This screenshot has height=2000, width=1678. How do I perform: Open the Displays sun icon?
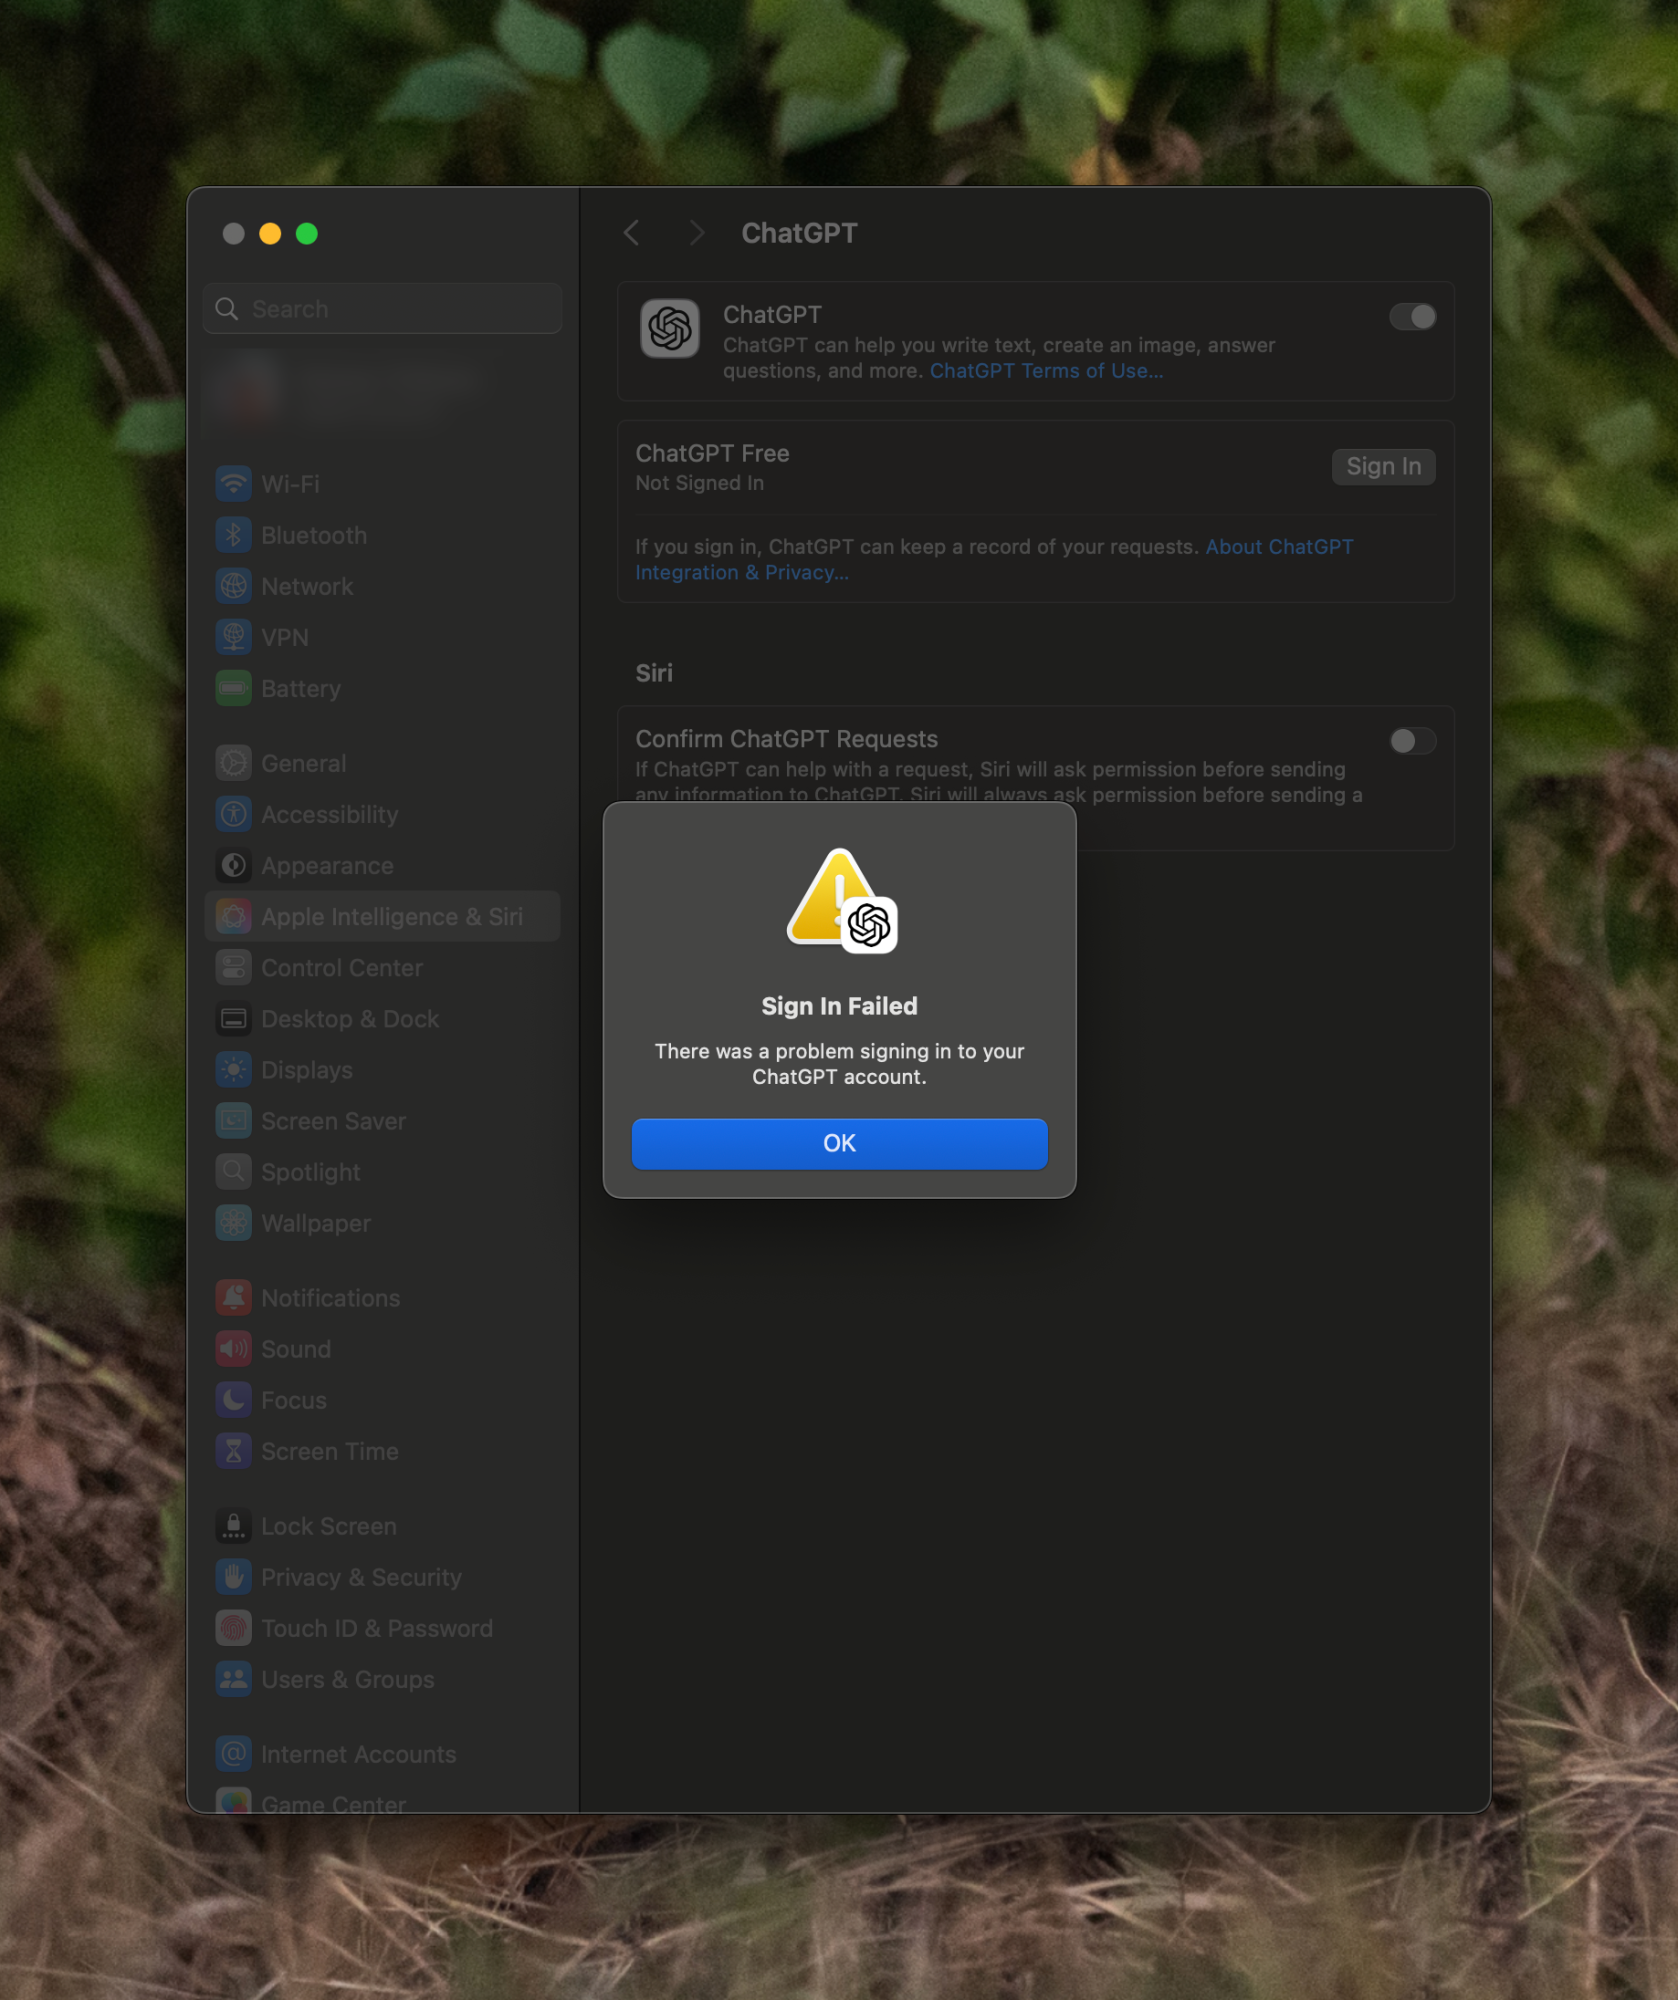[x=233, y=1070]
